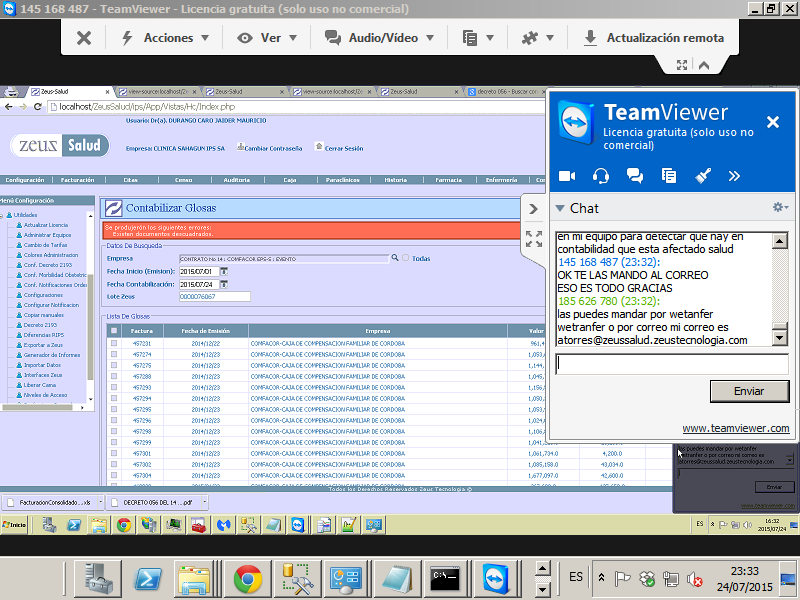Viewport: 800px width, 600px height.
Task: Check the box for factura 457288
Action: point(114,377)
